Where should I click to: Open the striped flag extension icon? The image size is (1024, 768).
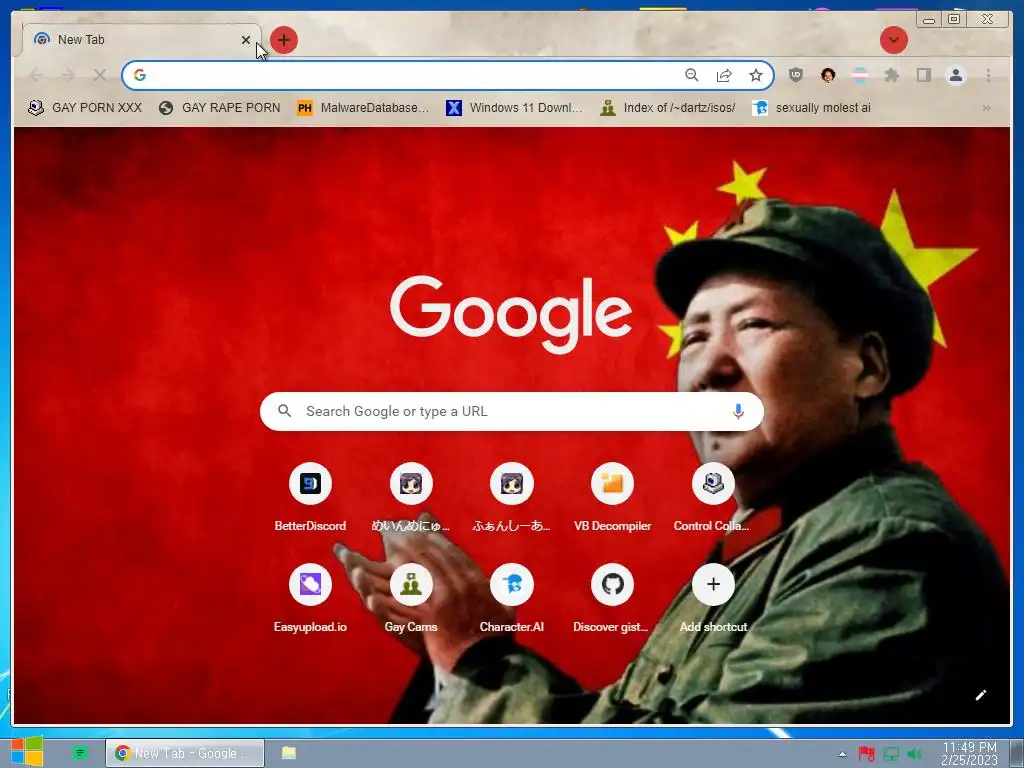tap(860, 75)
